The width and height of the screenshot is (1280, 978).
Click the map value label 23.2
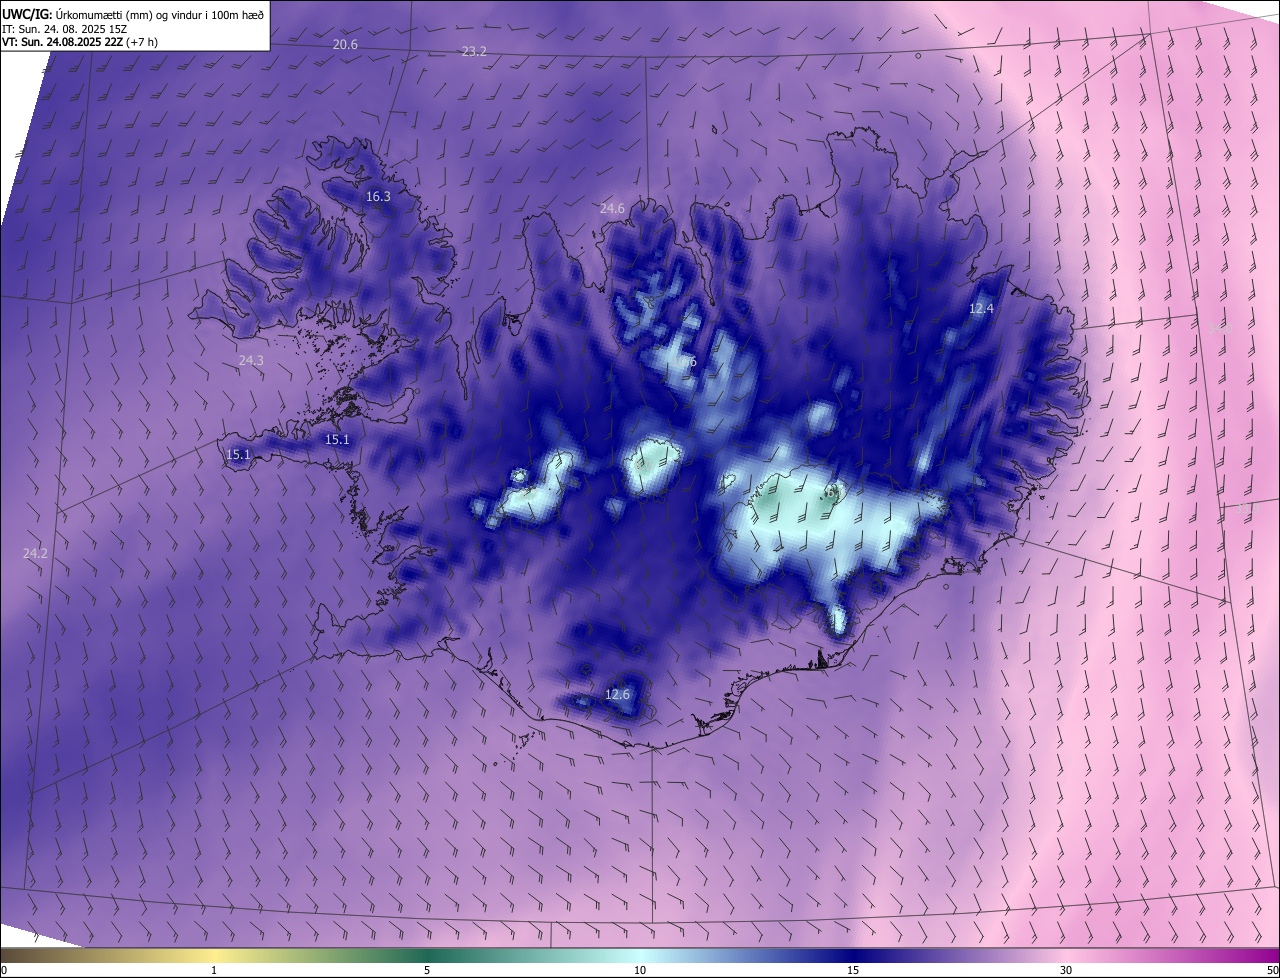[x=474, y=51]
